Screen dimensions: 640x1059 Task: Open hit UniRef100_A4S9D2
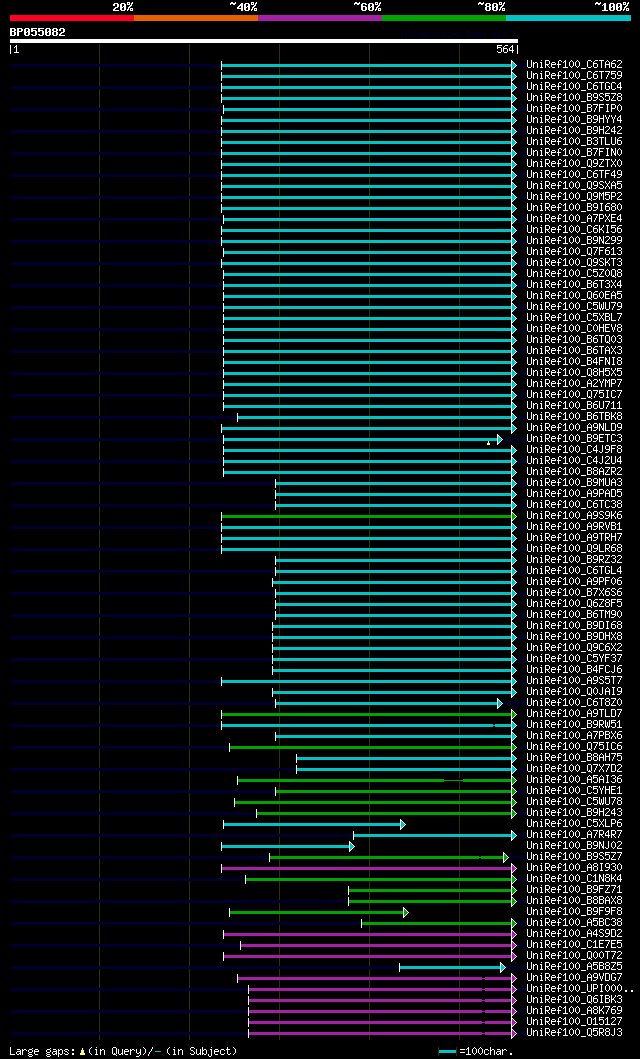click(575, 934)
